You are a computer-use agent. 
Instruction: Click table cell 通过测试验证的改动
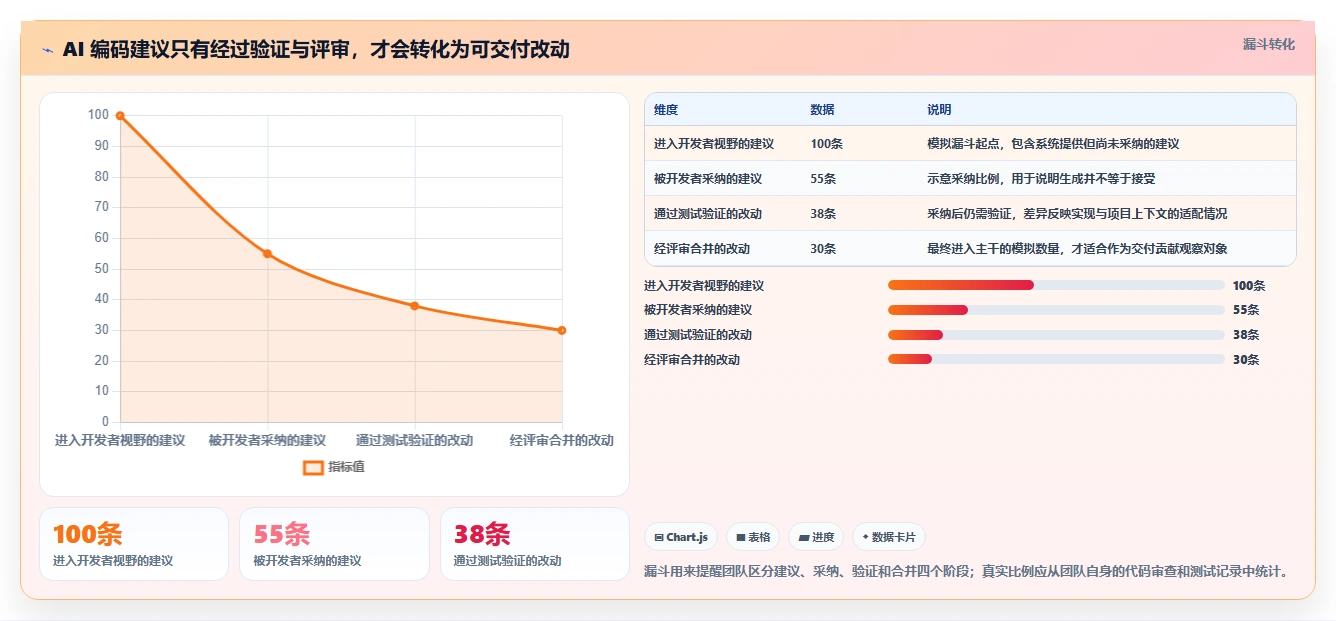[708, 214]
